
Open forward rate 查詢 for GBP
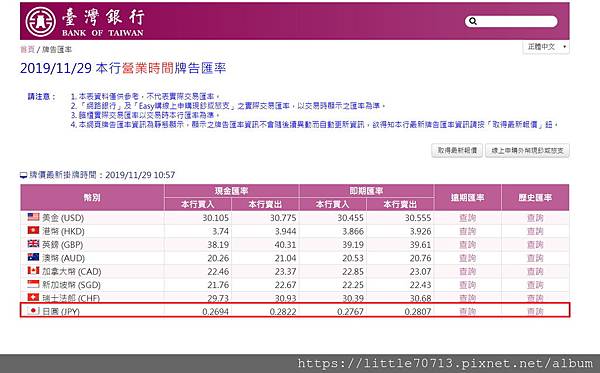tap(468, 244)
